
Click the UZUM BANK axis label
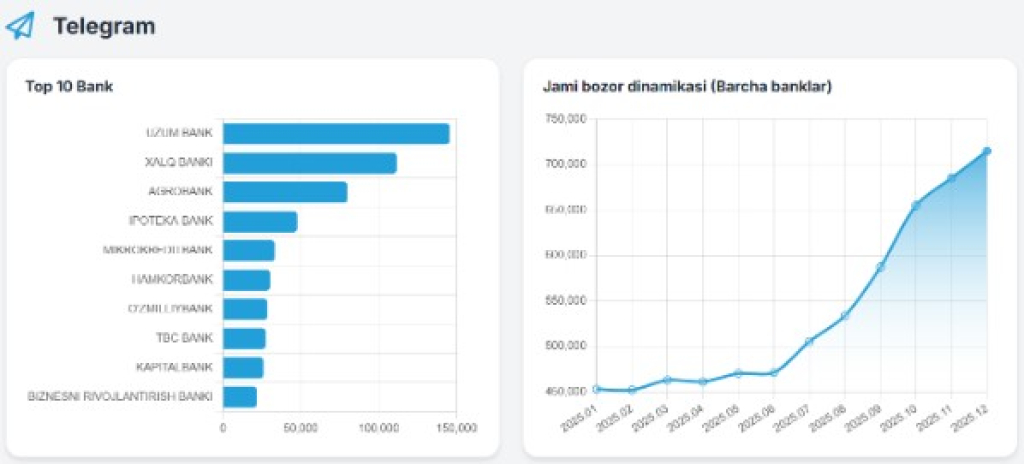[179, 134]
